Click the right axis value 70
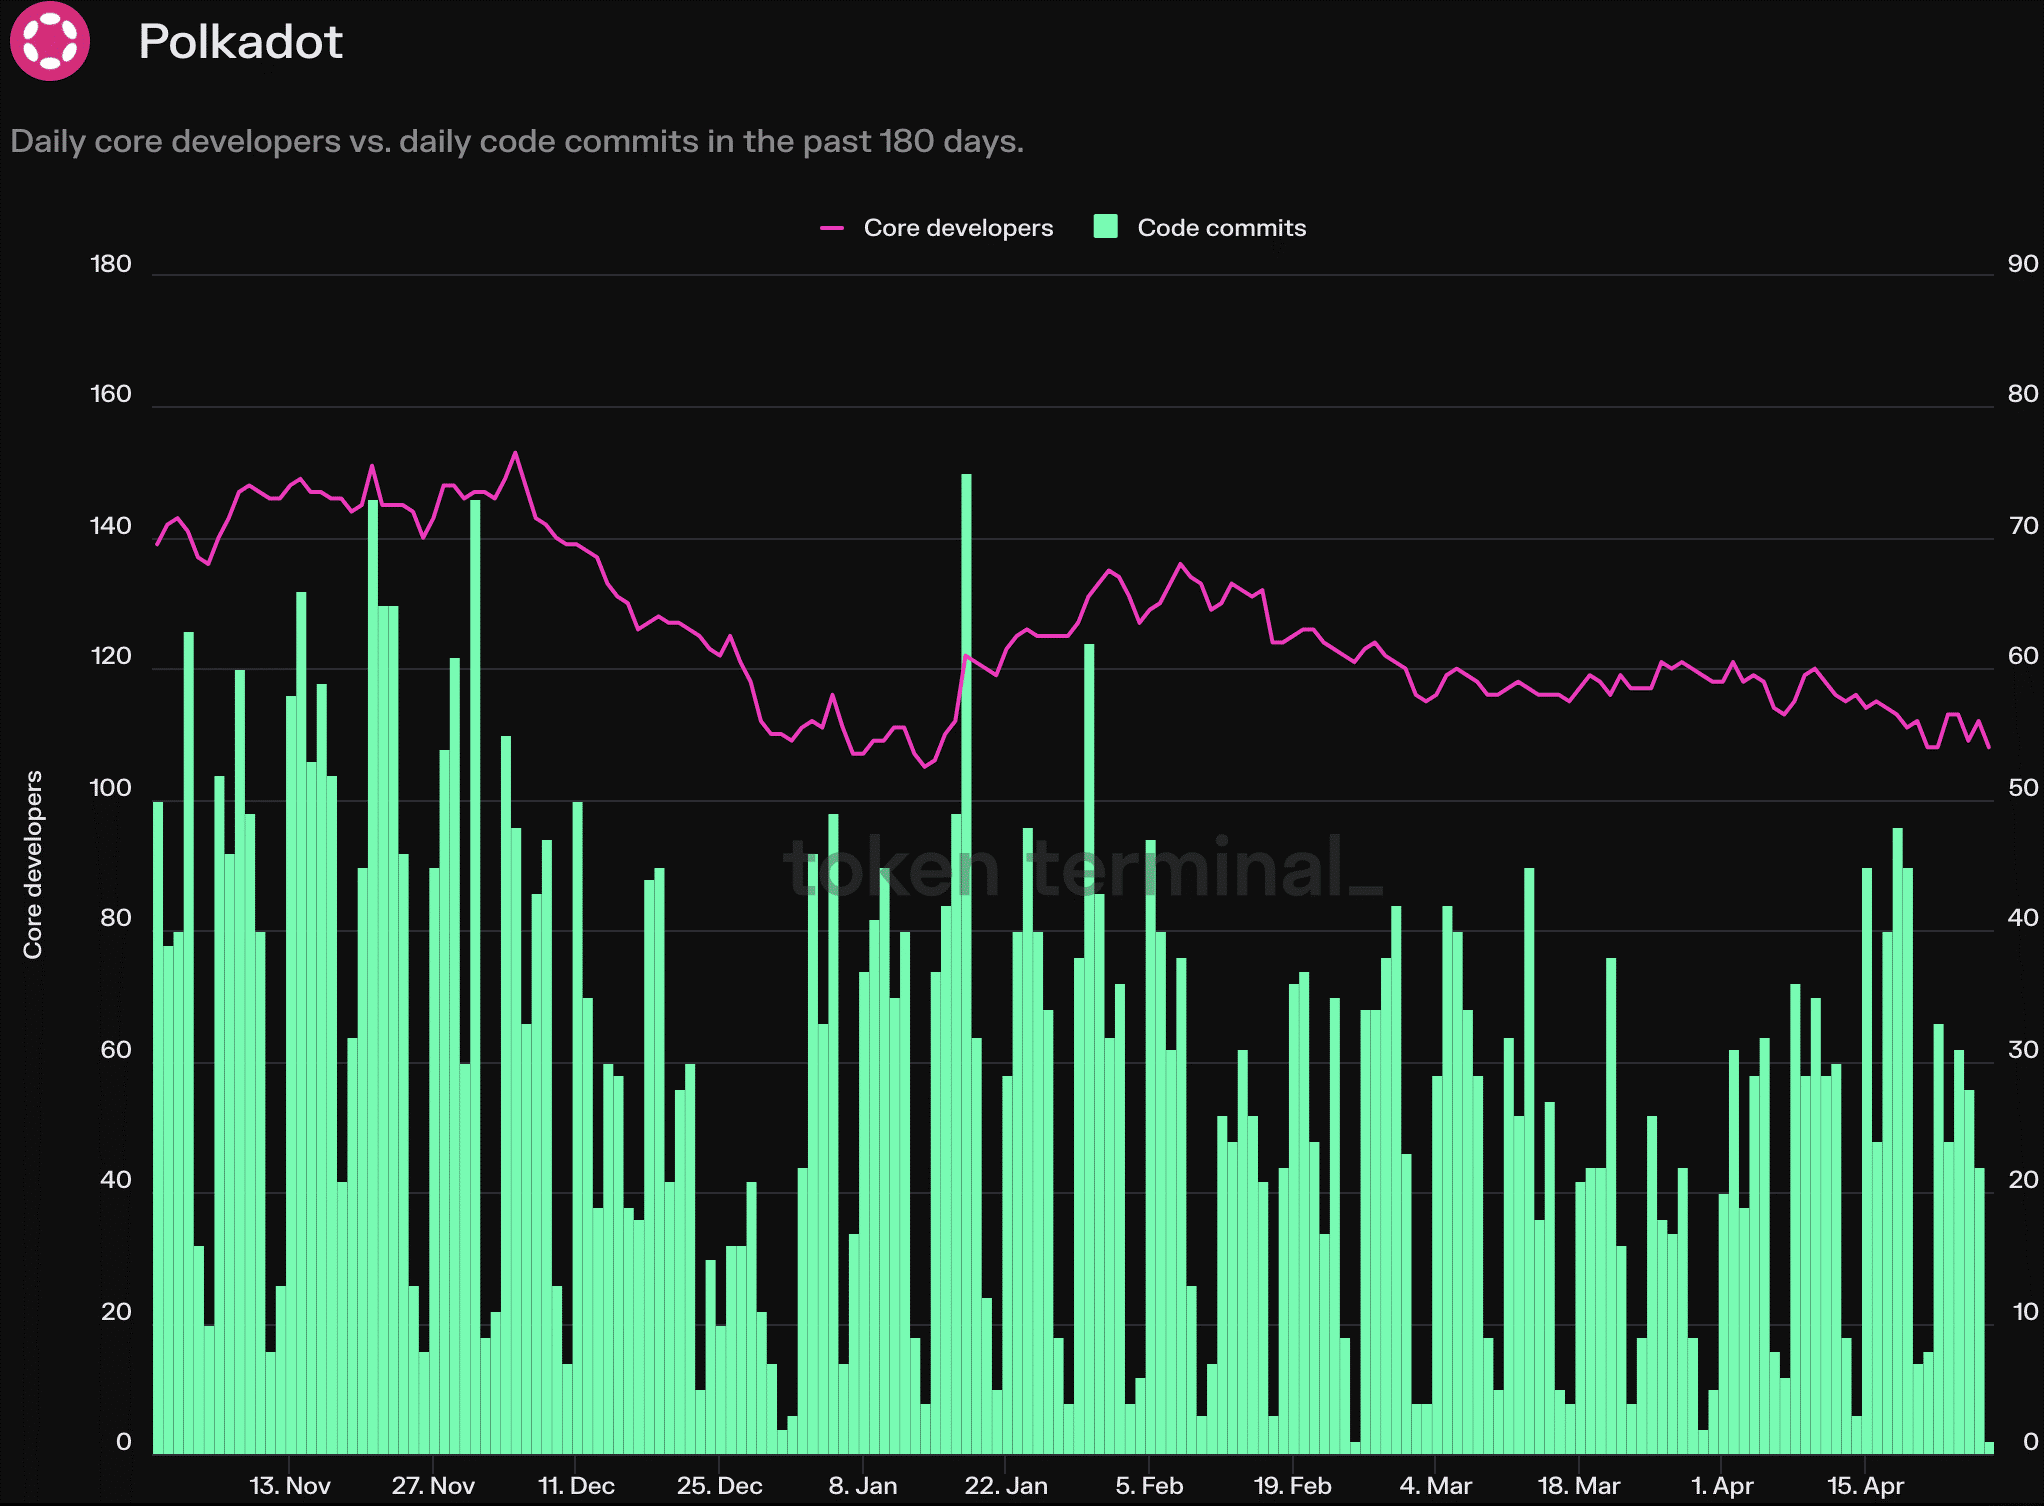The width and height of the screenshot is (2044, 1506). tap(2023, 526)
